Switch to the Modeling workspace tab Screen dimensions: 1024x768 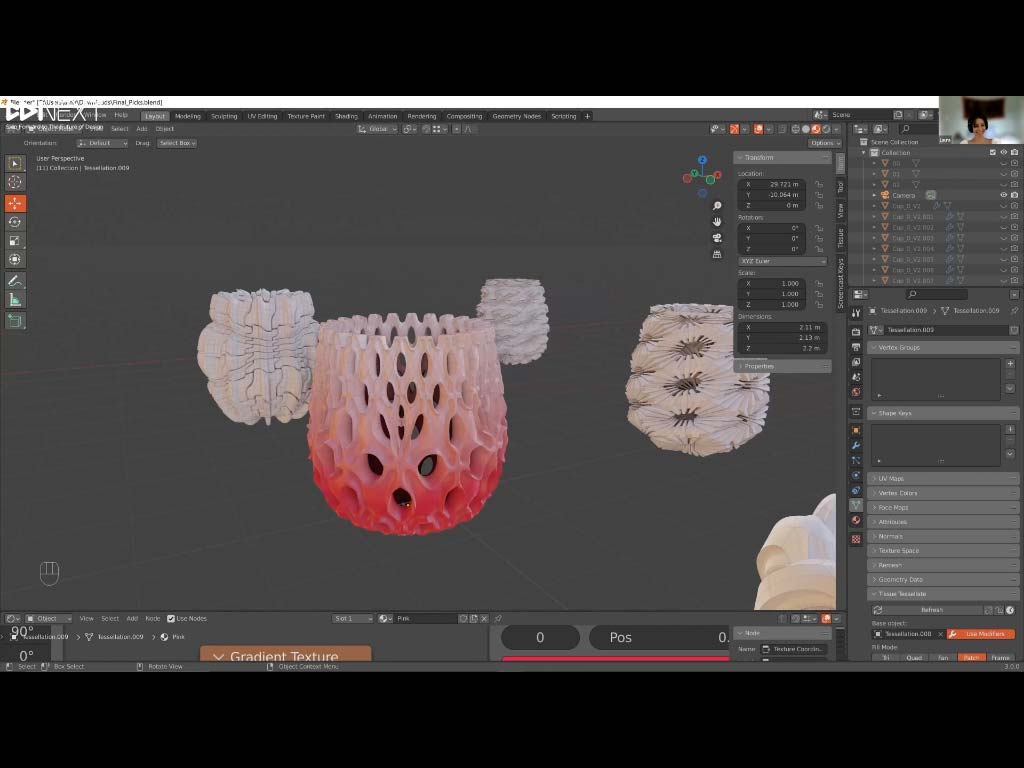(x=187, y=116)
